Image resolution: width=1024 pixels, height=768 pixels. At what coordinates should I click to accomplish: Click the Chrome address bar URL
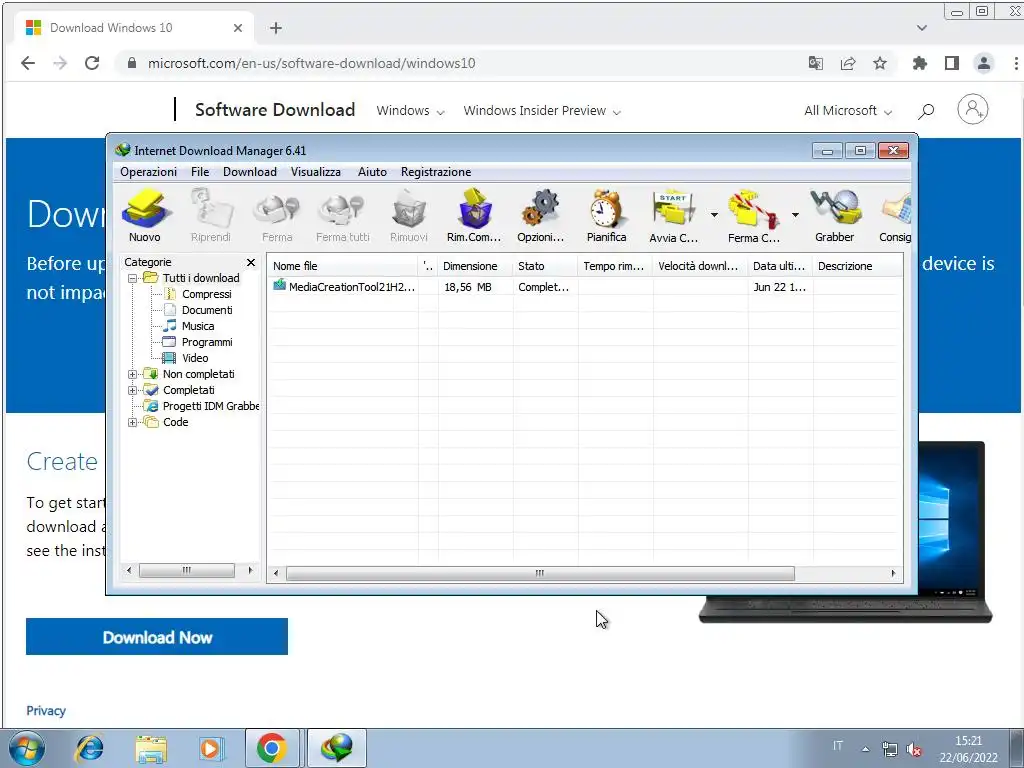312,63
